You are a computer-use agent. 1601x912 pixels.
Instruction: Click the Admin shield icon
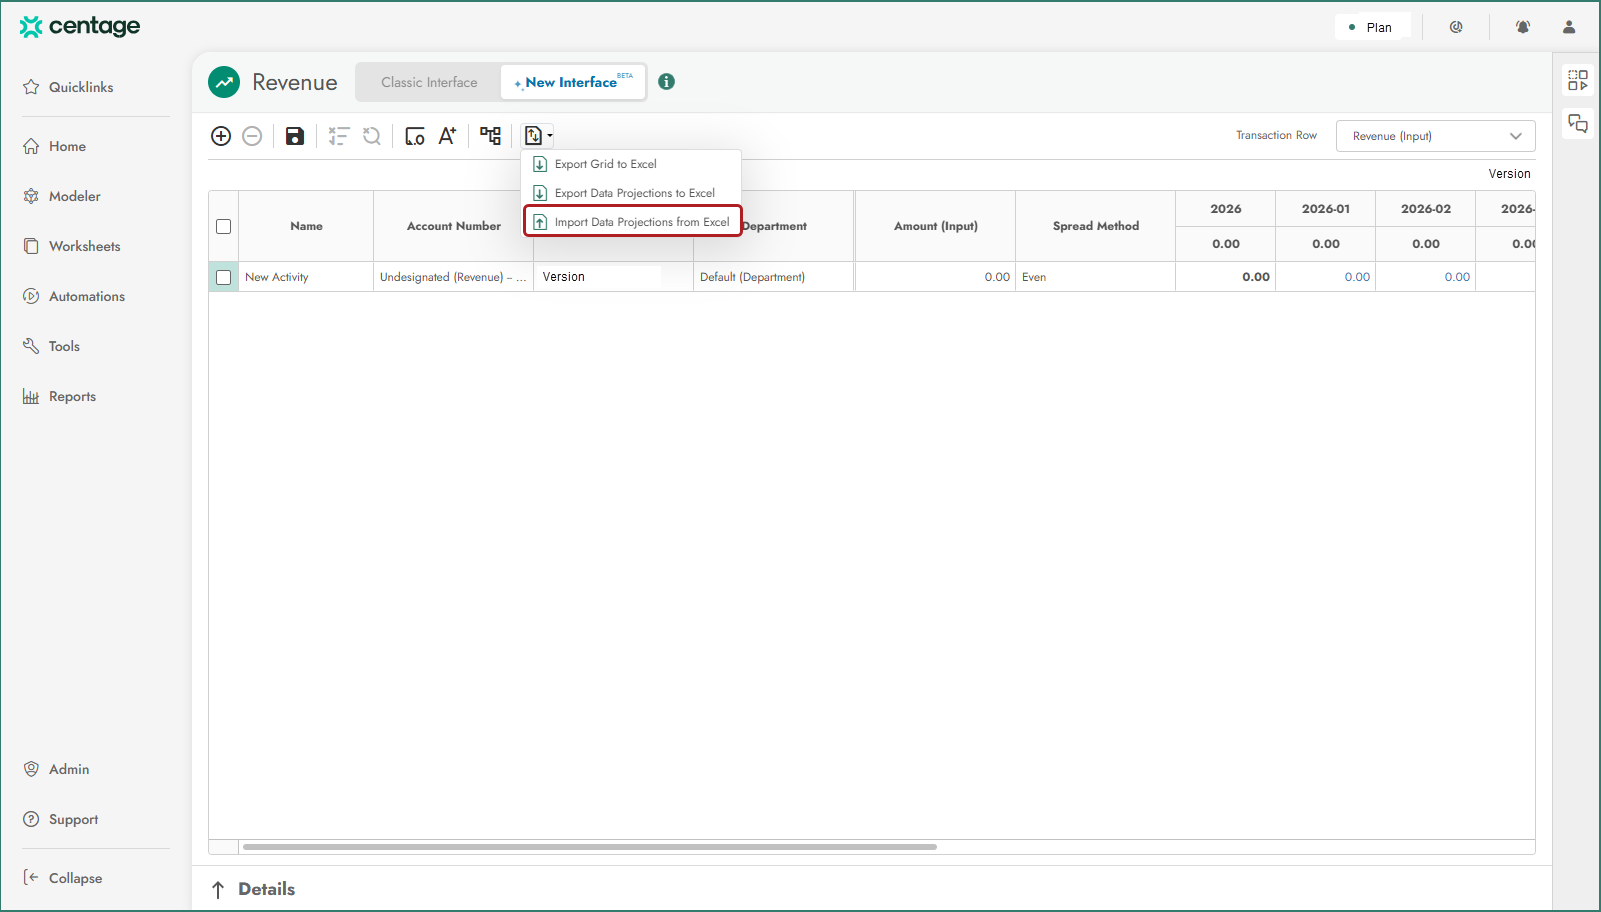pyautogui.click(x=31, y=769)
